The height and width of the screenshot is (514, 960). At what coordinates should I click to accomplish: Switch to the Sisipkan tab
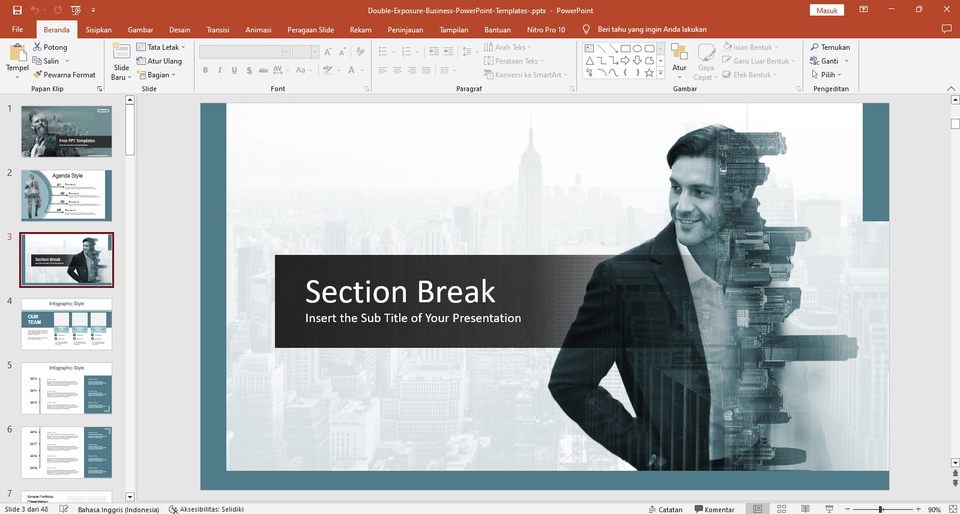click(98, 29)
